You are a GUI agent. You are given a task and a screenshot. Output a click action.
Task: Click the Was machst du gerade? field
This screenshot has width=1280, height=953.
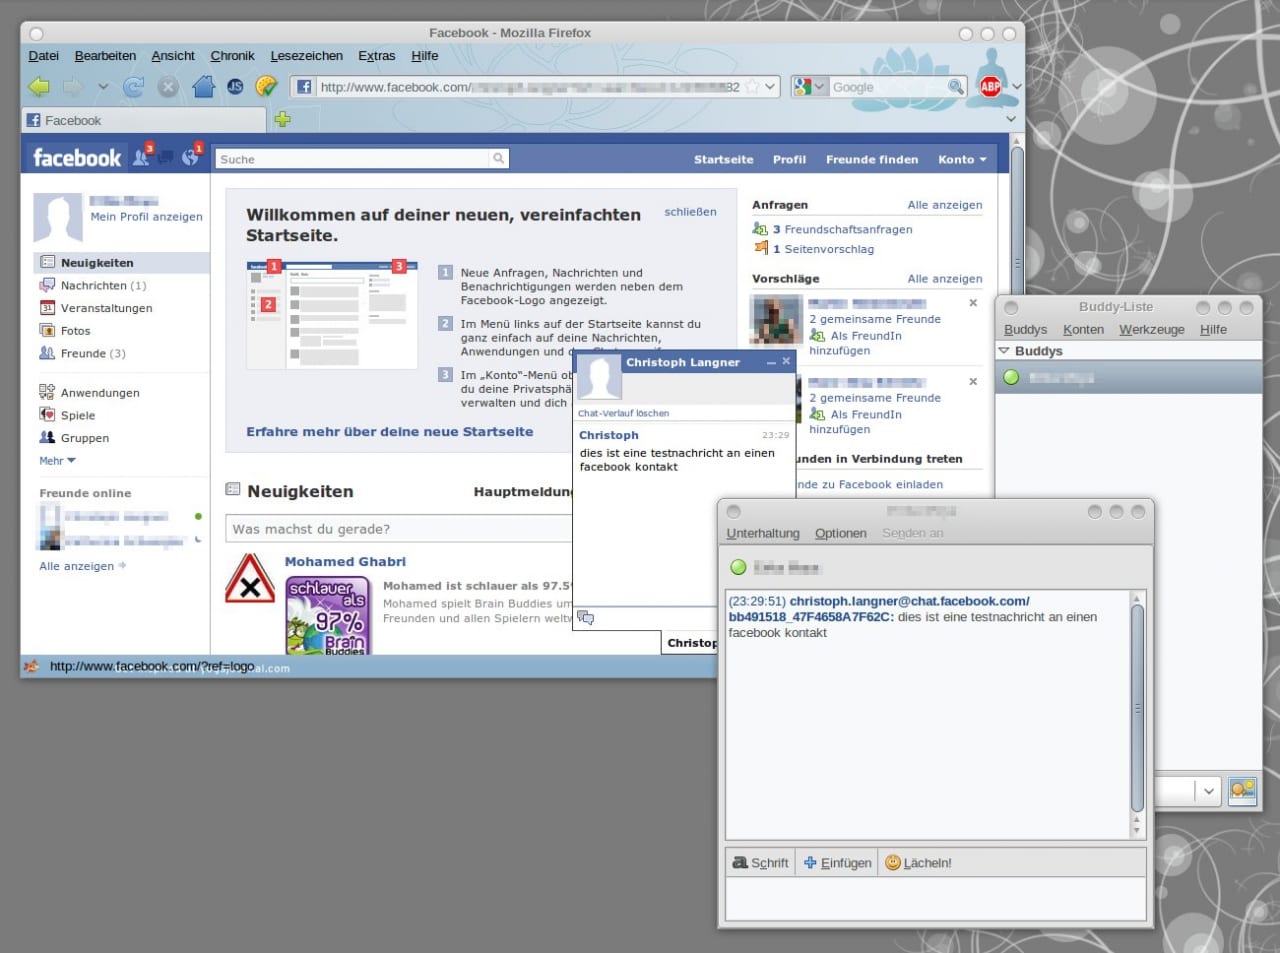pyautogui.click(x=400, y=529)
